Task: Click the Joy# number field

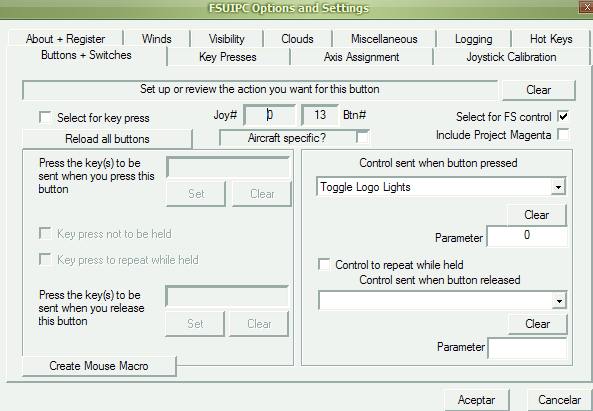Action: [269, 115]
